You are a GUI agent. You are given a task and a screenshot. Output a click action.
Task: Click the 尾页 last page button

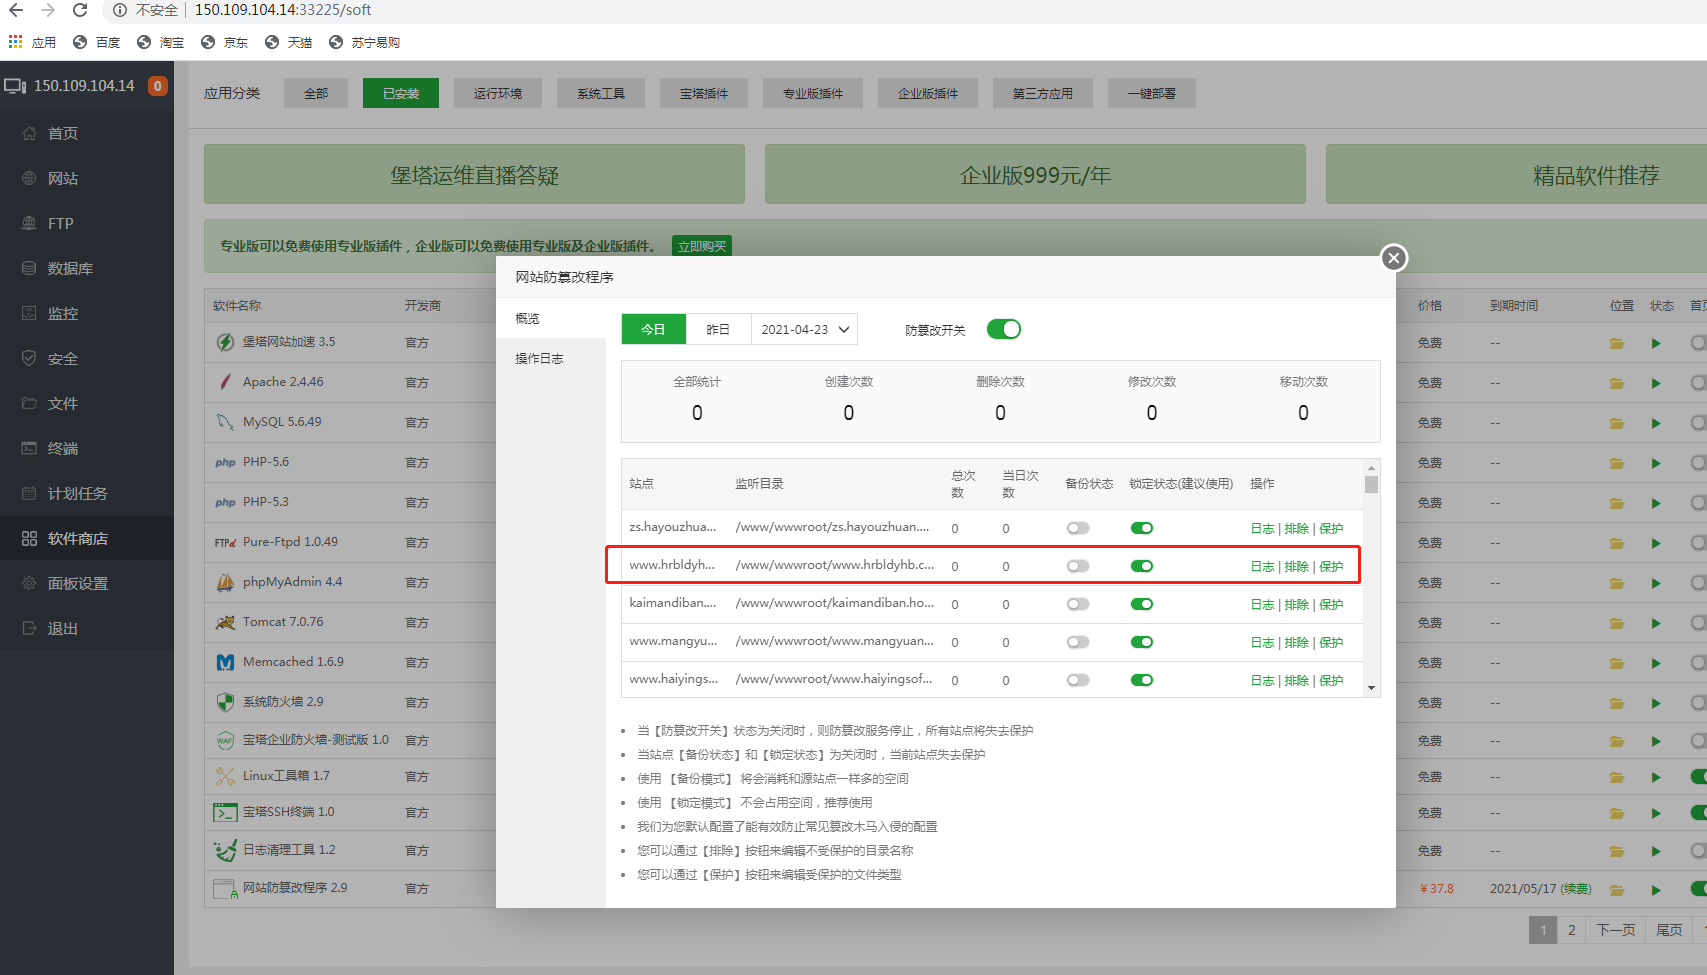tap(1669, 930)
